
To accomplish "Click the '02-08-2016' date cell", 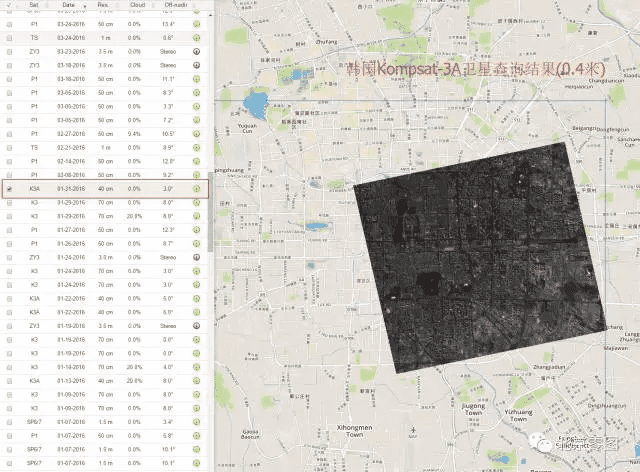I will (x=71, y=175).
